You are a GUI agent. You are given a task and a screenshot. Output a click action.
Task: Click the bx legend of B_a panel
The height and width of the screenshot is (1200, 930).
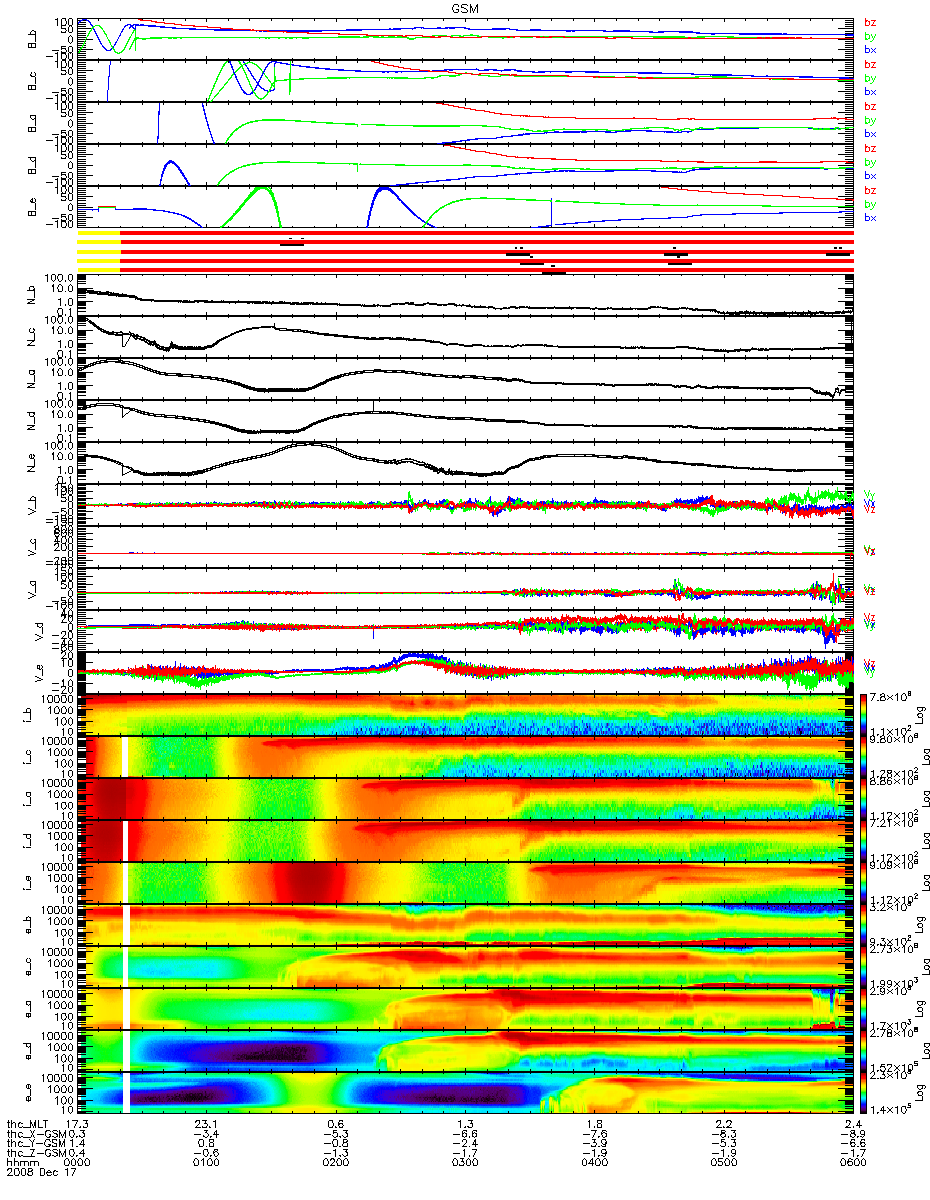point(869,133)
